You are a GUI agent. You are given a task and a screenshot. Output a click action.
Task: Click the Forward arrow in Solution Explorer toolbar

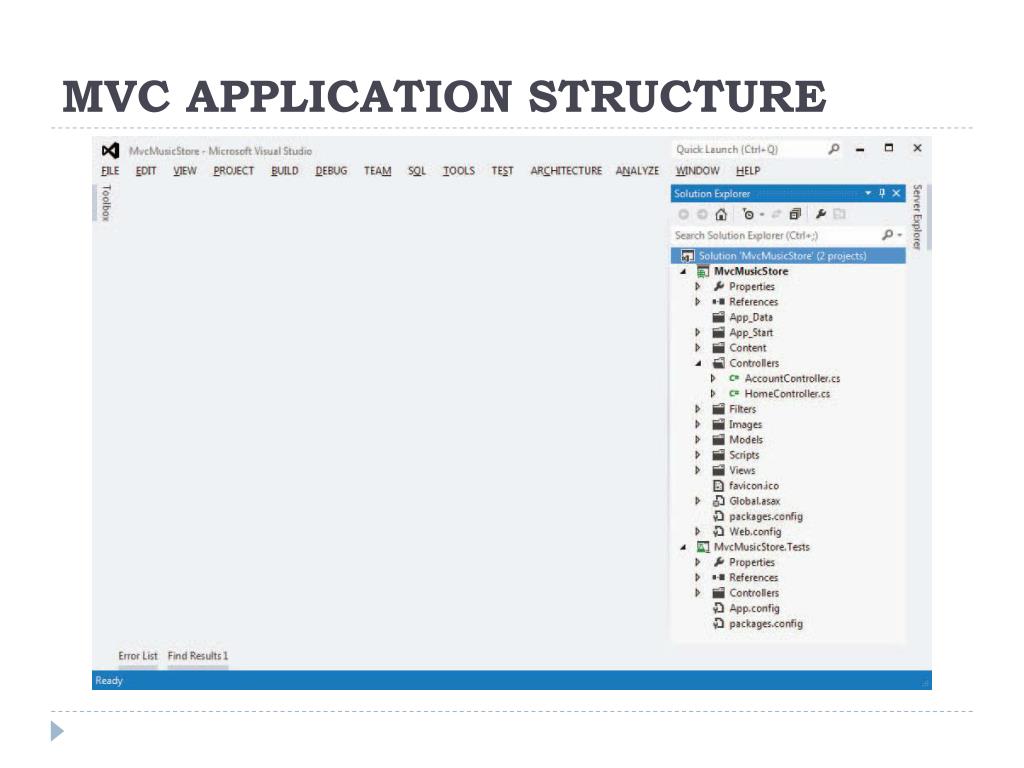(x=702, y=214)
